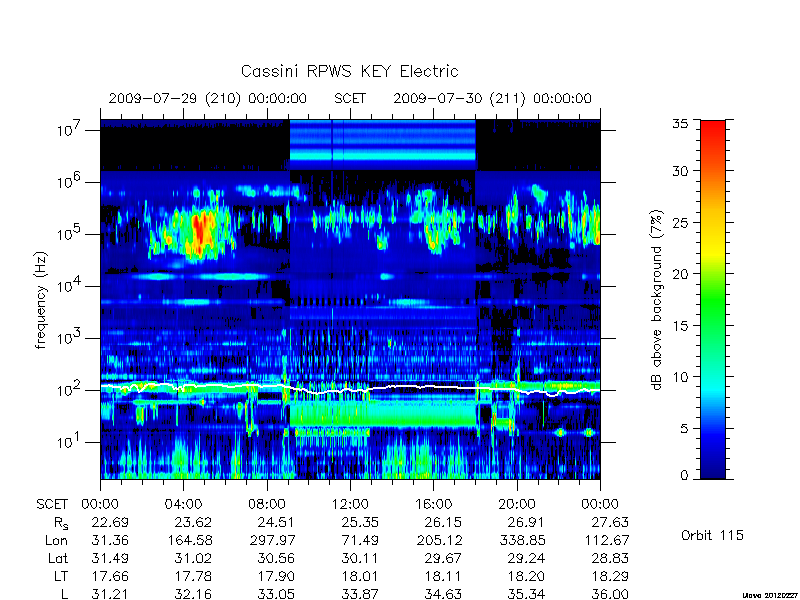800x600 pixels.
Task: Select the L-shell value 34.63
Action: pyautogui.click(x=443, y=594)
